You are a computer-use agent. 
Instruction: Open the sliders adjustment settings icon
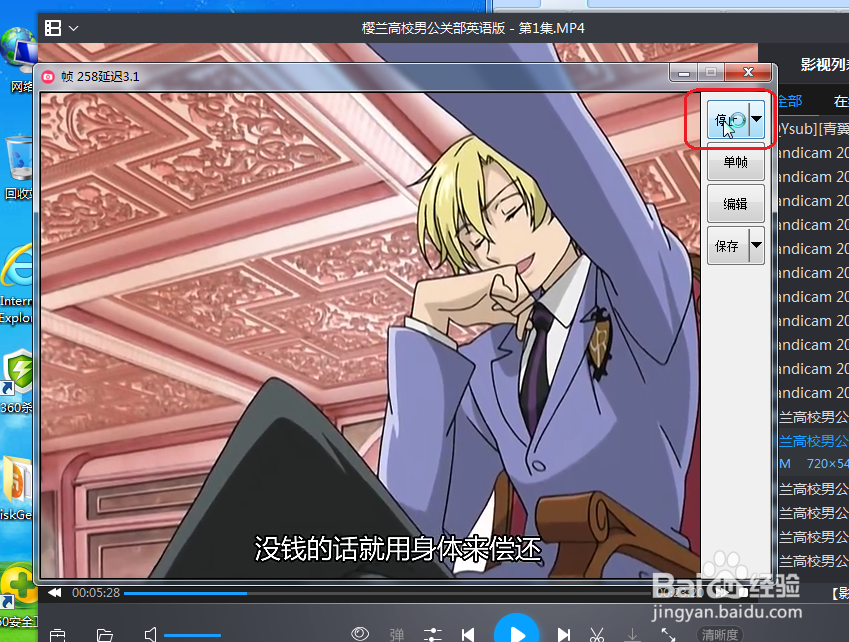pyautogui.click(x=433, y=634)
